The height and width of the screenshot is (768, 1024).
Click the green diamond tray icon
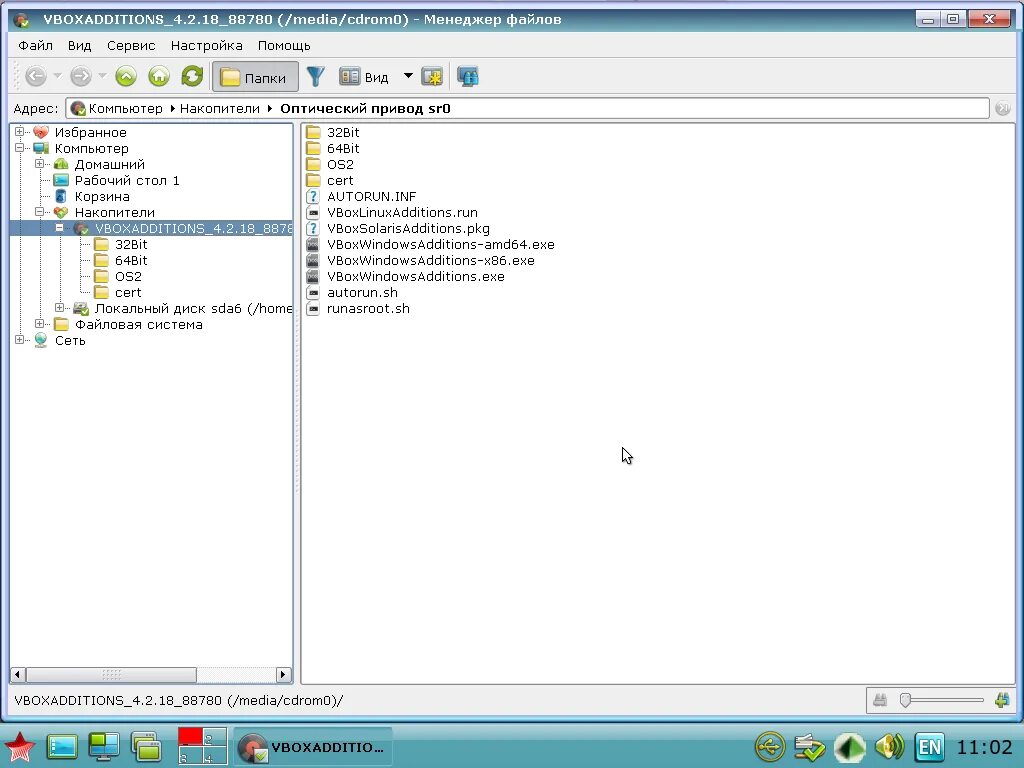(850, 746)
